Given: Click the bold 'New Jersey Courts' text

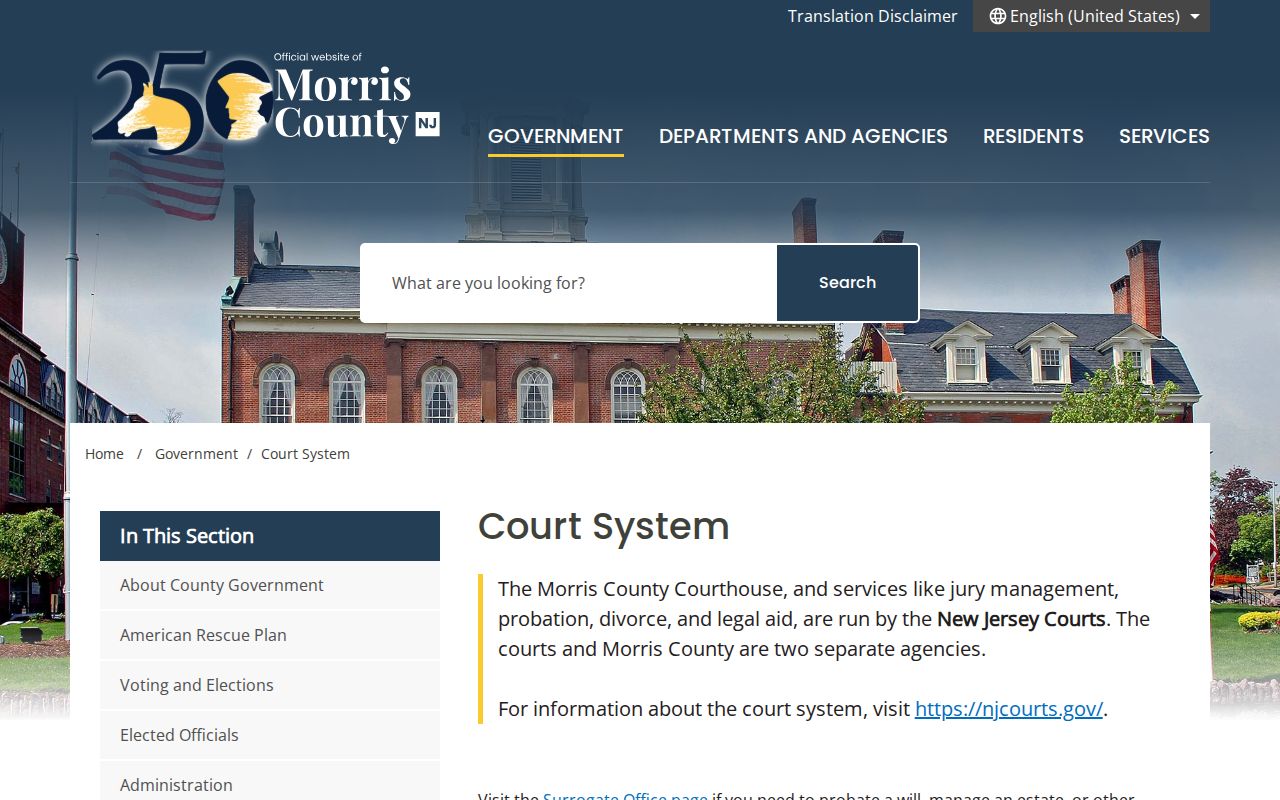Looking at the screenshot, I should [1021, 619].
